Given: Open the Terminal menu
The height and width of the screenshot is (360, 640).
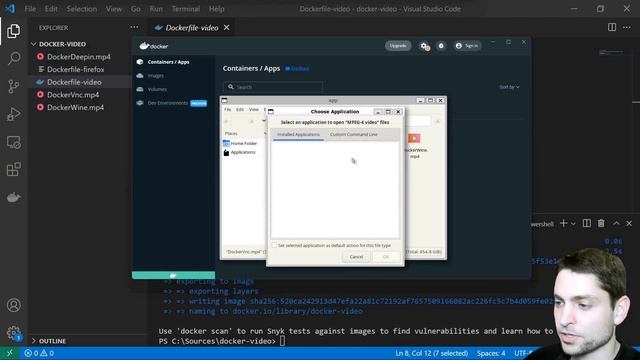Looking at the screenshot, I should point(186,9).
